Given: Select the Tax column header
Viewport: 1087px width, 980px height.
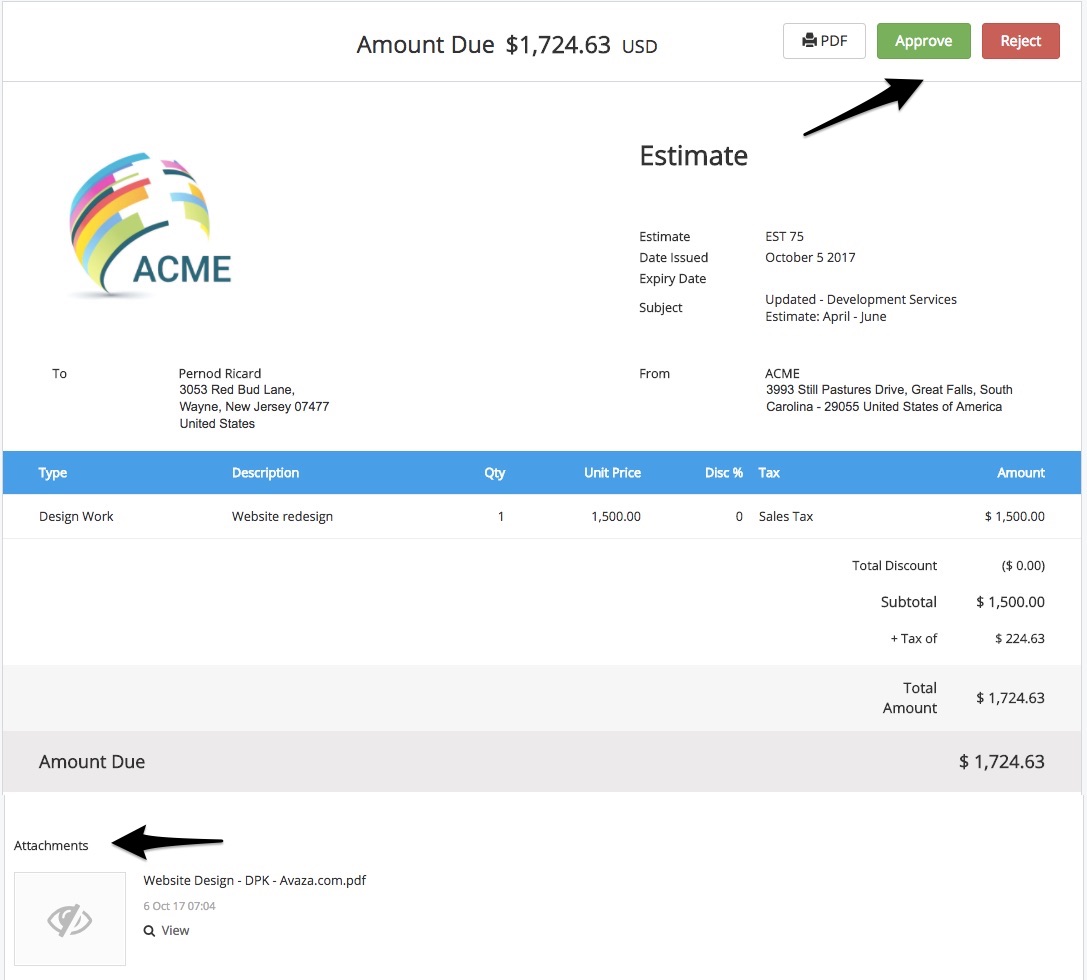Looking at the screenshot, I should point(769,473).
